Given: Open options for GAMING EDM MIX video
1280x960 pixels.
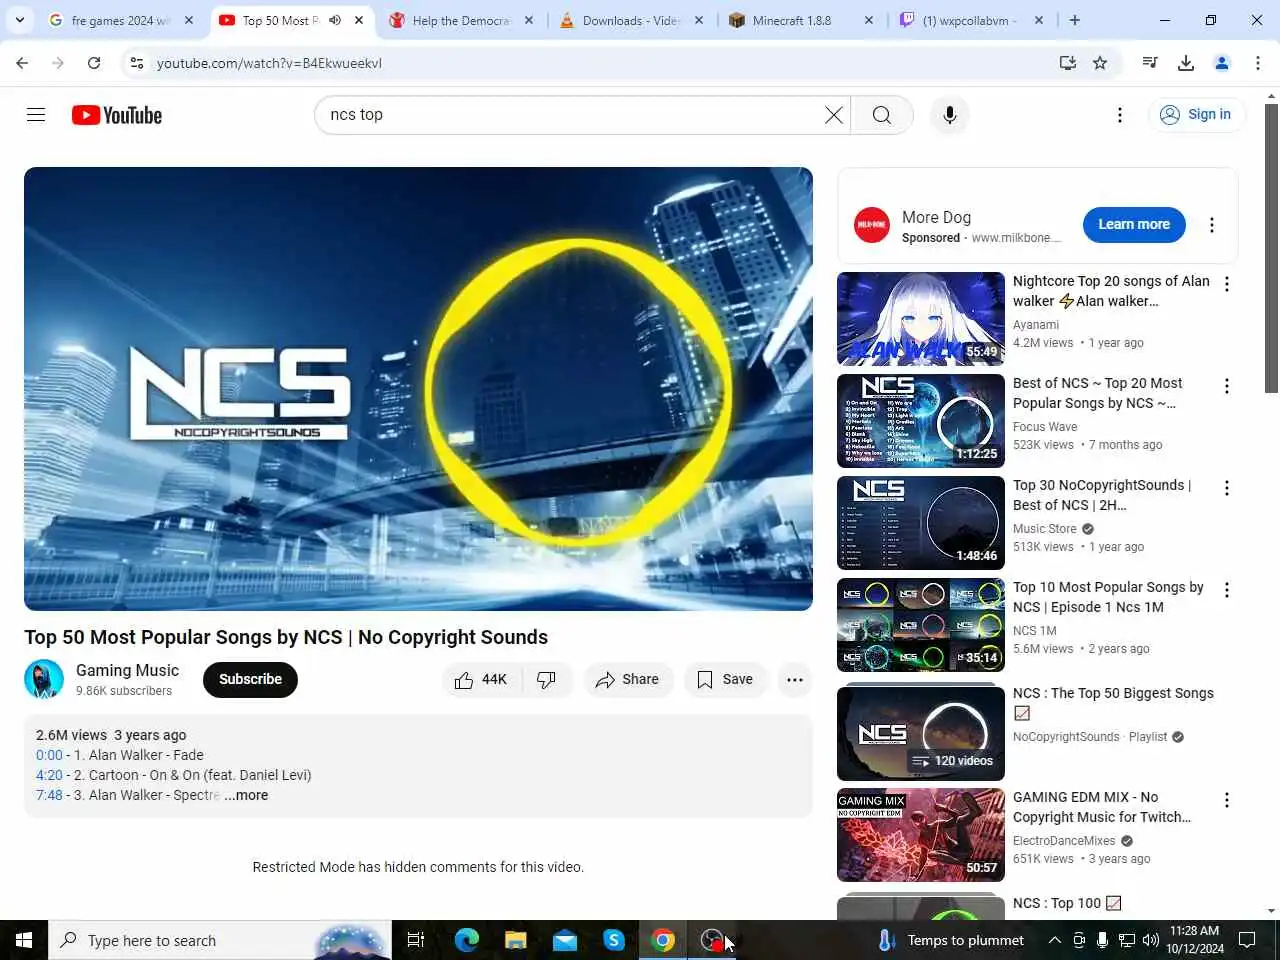Looking at the screenshot, I should [1227, 800].
